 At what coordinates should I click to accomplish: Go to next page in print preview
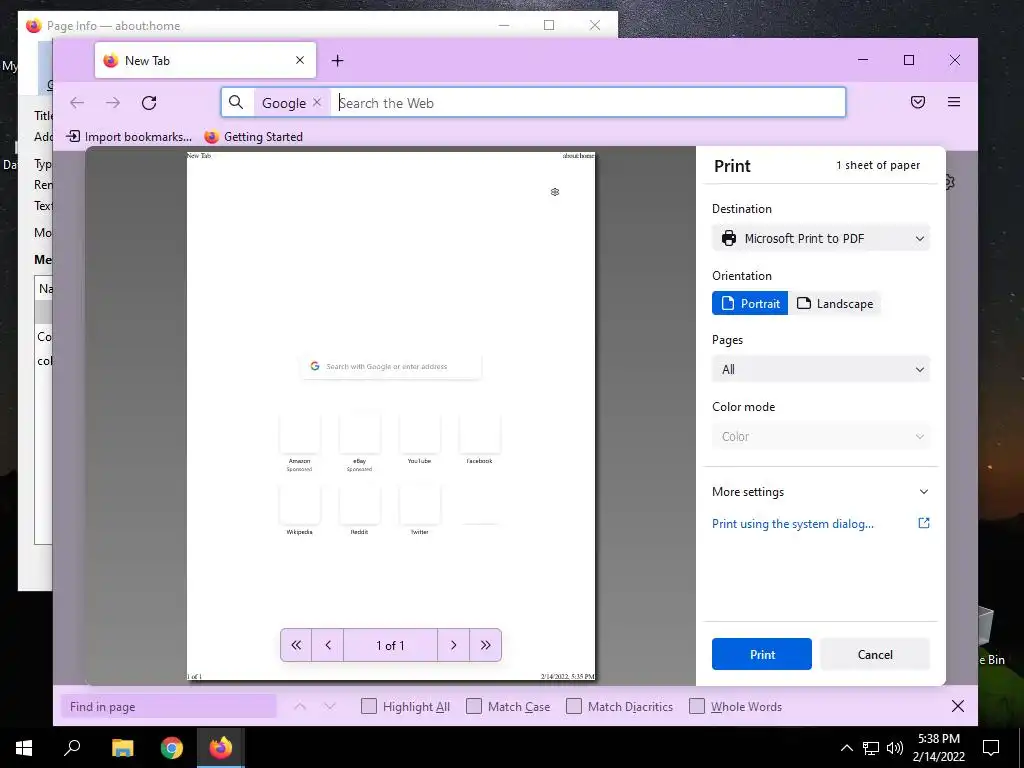453,645
